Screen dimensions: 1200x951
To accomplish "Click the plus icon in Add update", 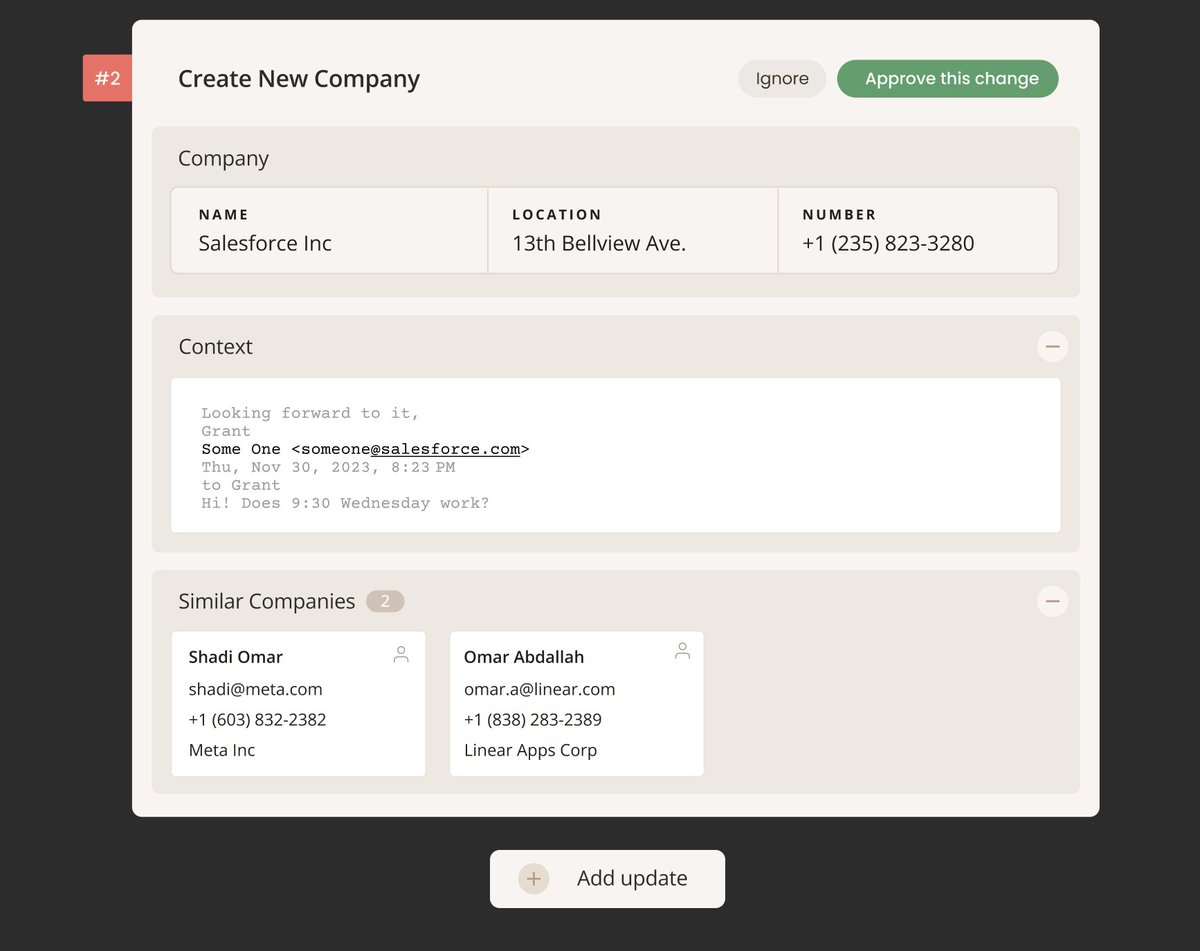I will point(534,879).
